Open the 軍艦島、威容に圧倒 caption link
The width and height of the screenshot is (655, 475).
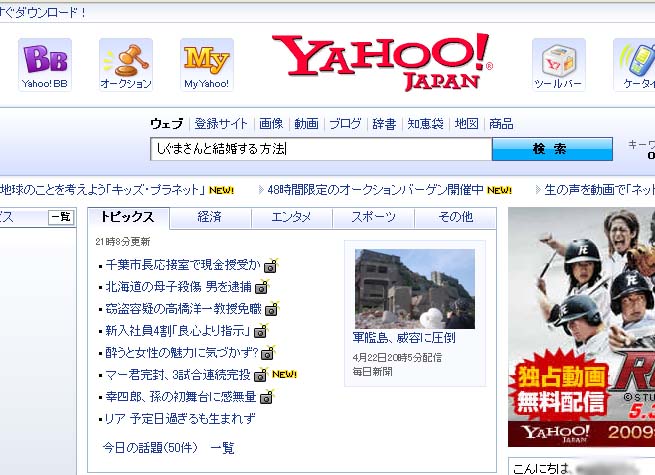(x=404, y=338)
